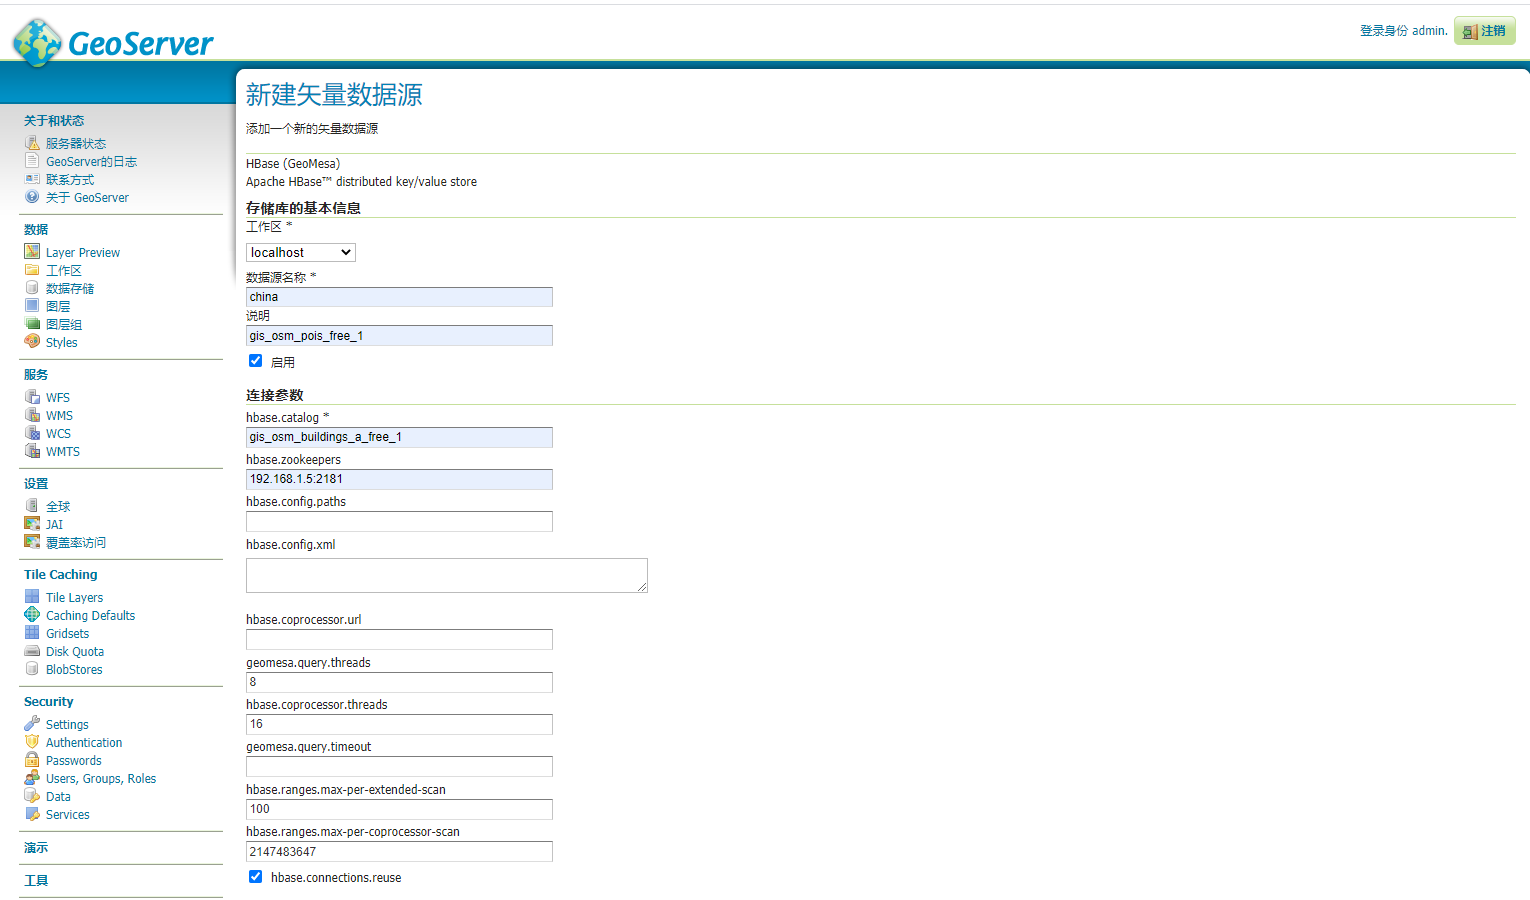Open 数据存储 using its storage icon
This screenshot has width=1530, height=900.
[31, 287]
